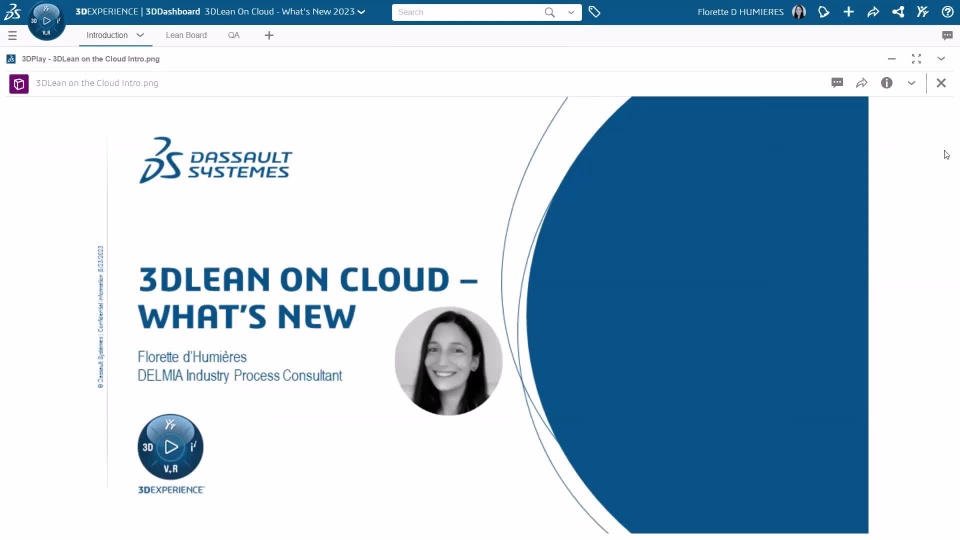The image size is (960, 540).
Task: Open the collaboration network icon in the top bar
Action: click(898, 12)
